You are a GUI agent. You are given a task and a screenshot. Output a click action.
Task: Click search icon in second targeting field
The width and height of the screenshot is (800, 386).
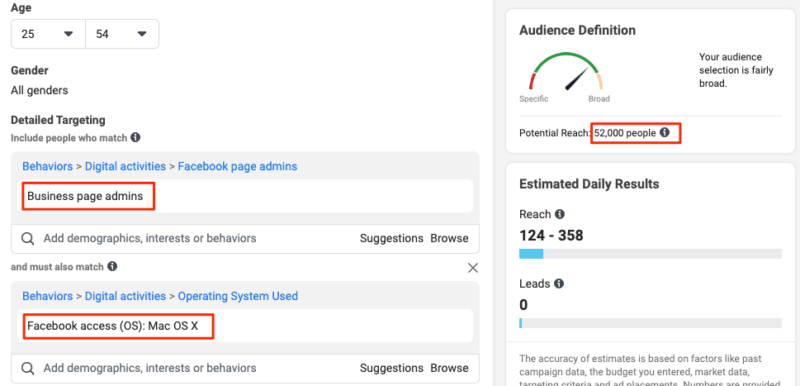pos(28,368)
